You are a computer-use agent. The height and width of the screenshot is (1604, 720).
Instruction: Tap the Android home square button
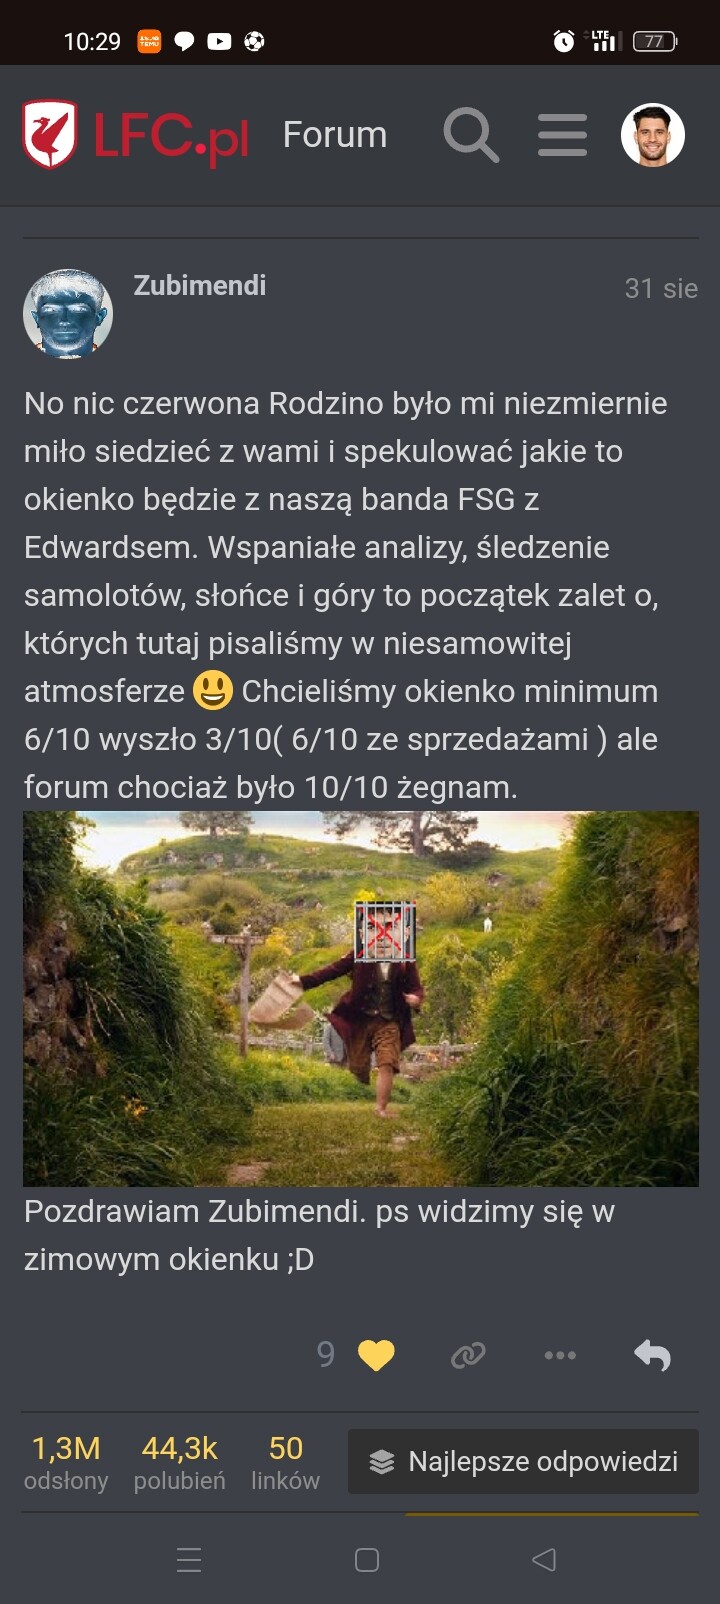coord(367,1560)
